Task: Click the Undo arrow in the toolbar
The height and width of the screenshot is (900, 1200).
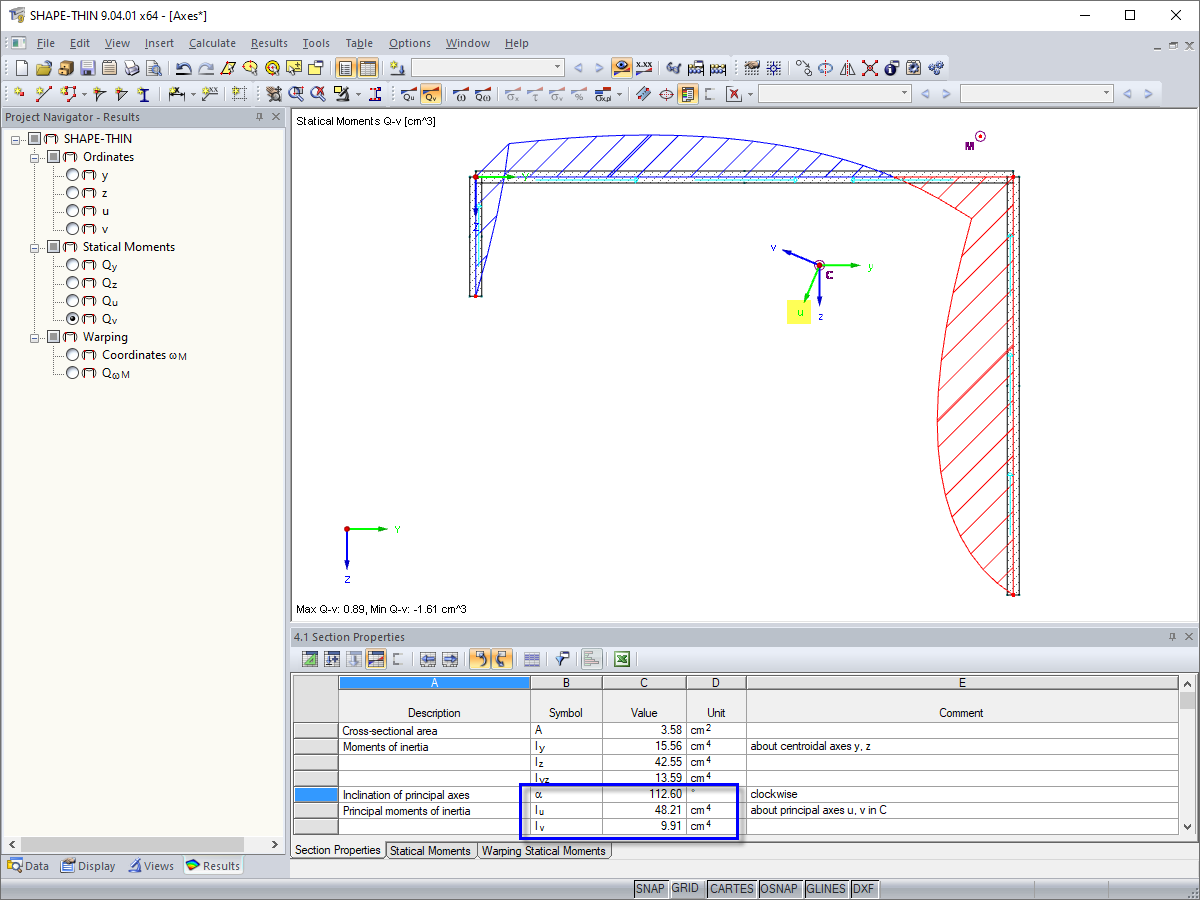Action: (183, 68)
